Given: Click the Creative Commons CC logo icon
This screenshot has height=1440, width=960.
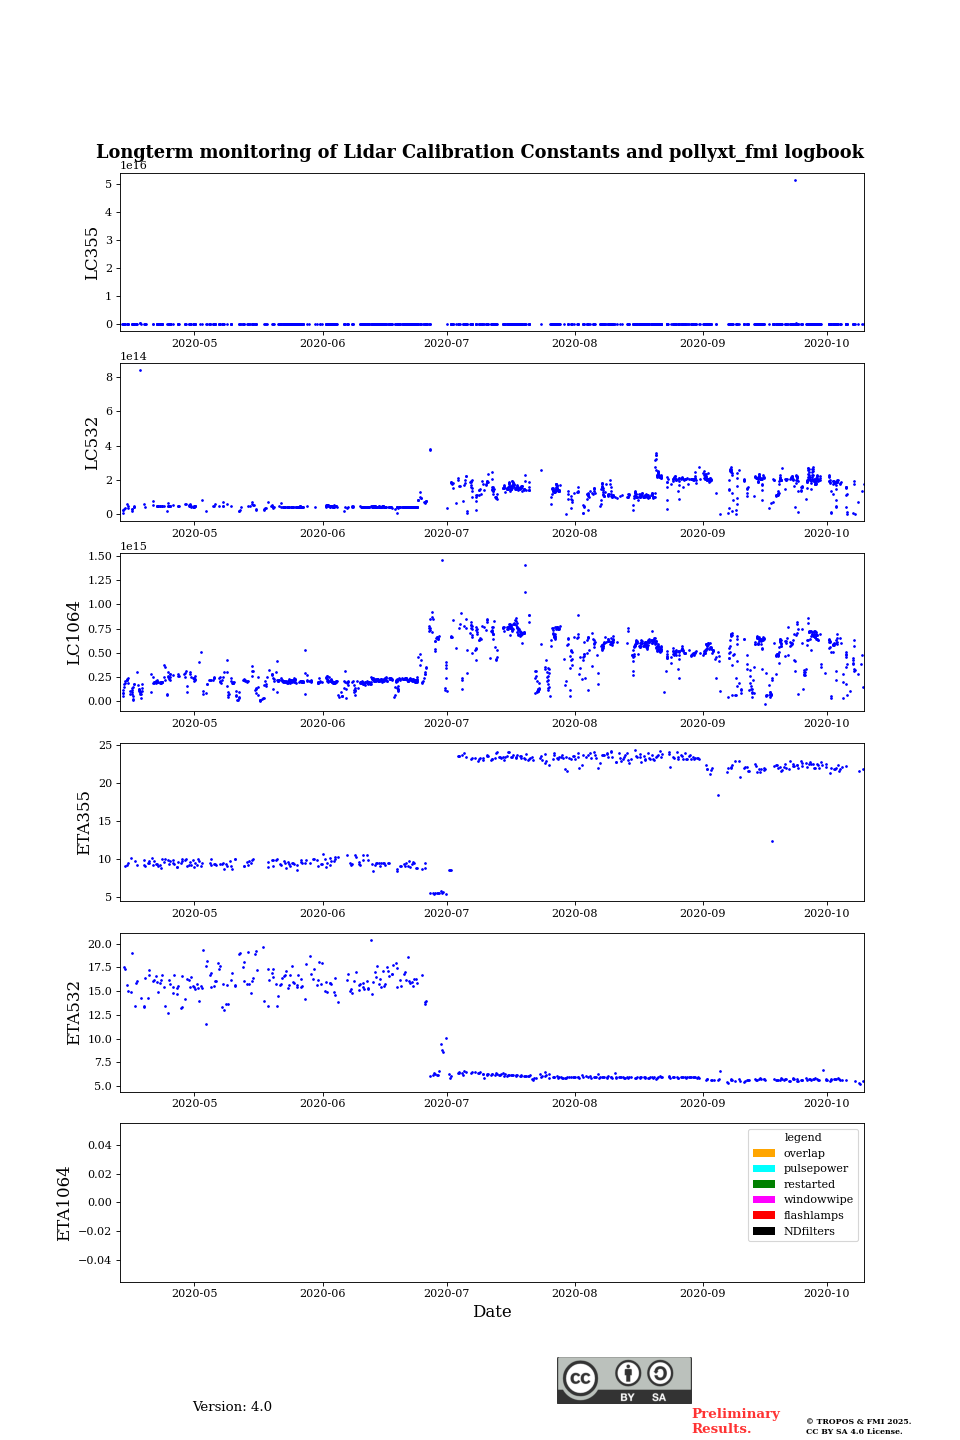Looking at the screenshot, I should pos(580,1378).
